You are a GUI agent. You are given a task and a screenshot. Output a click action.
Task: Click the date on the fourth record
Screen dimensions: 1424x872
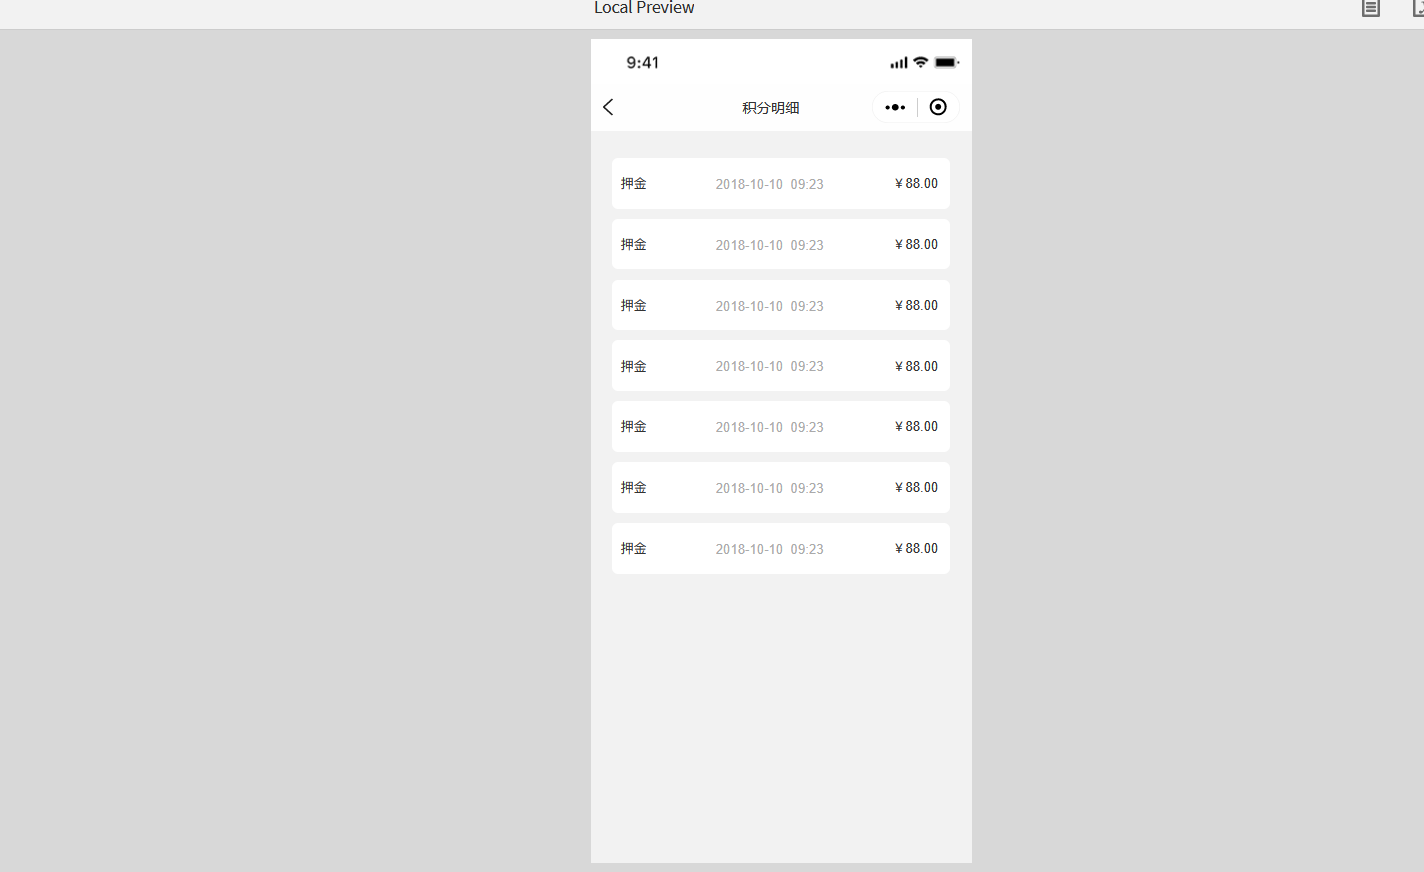click(769, 367)
